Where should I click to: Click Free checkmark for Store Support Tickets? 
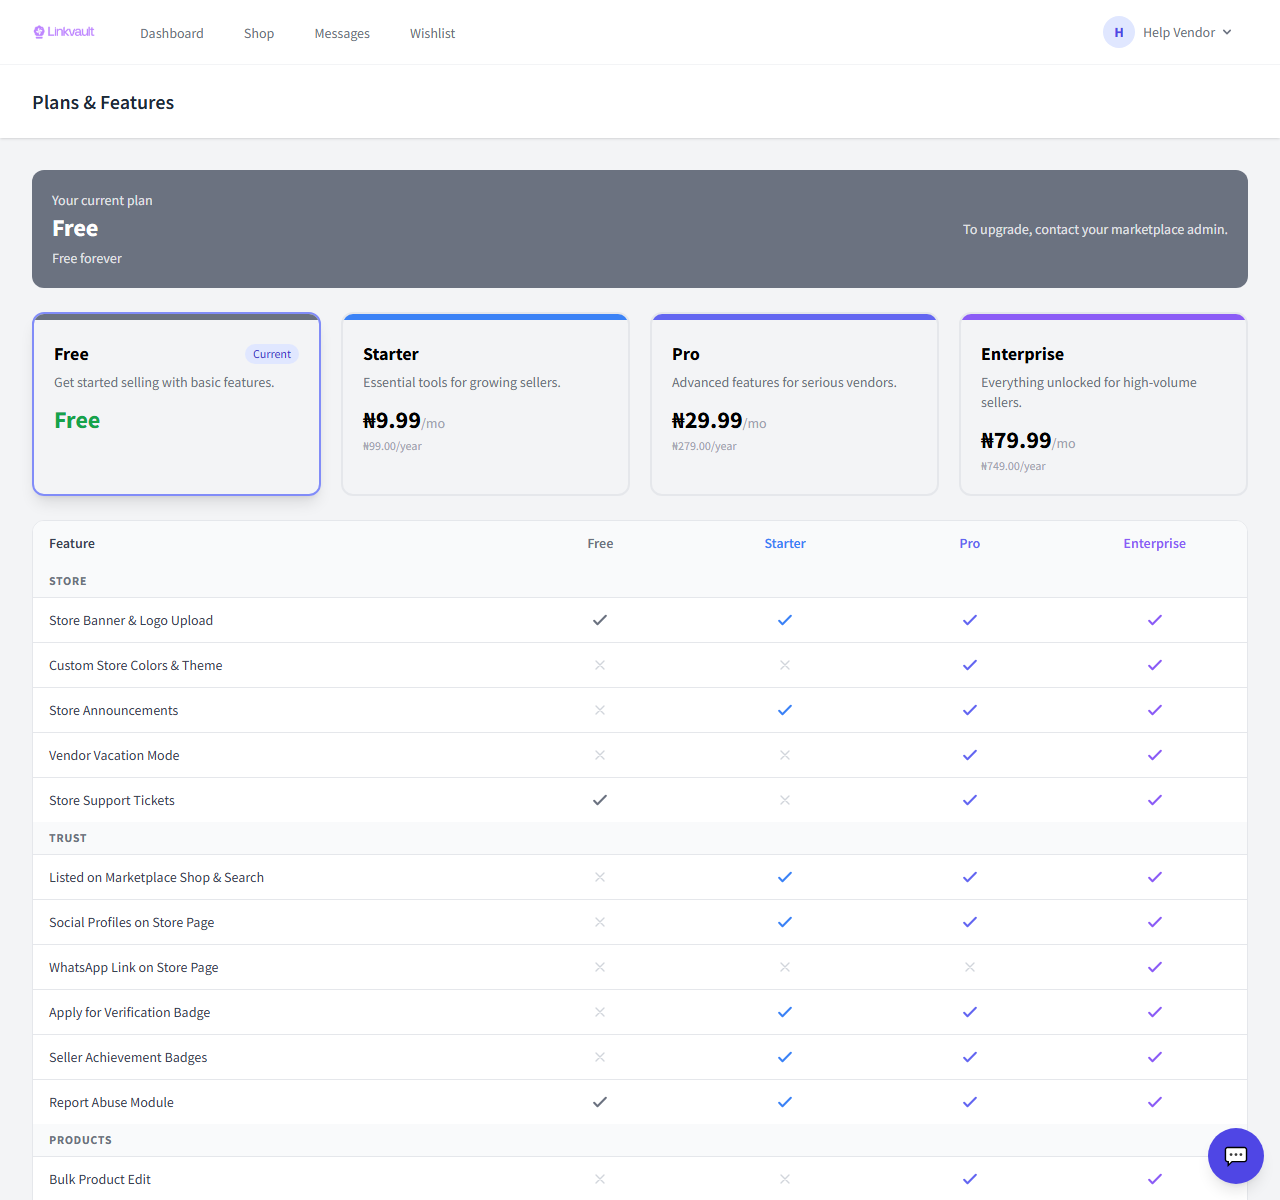pos(600,800)
